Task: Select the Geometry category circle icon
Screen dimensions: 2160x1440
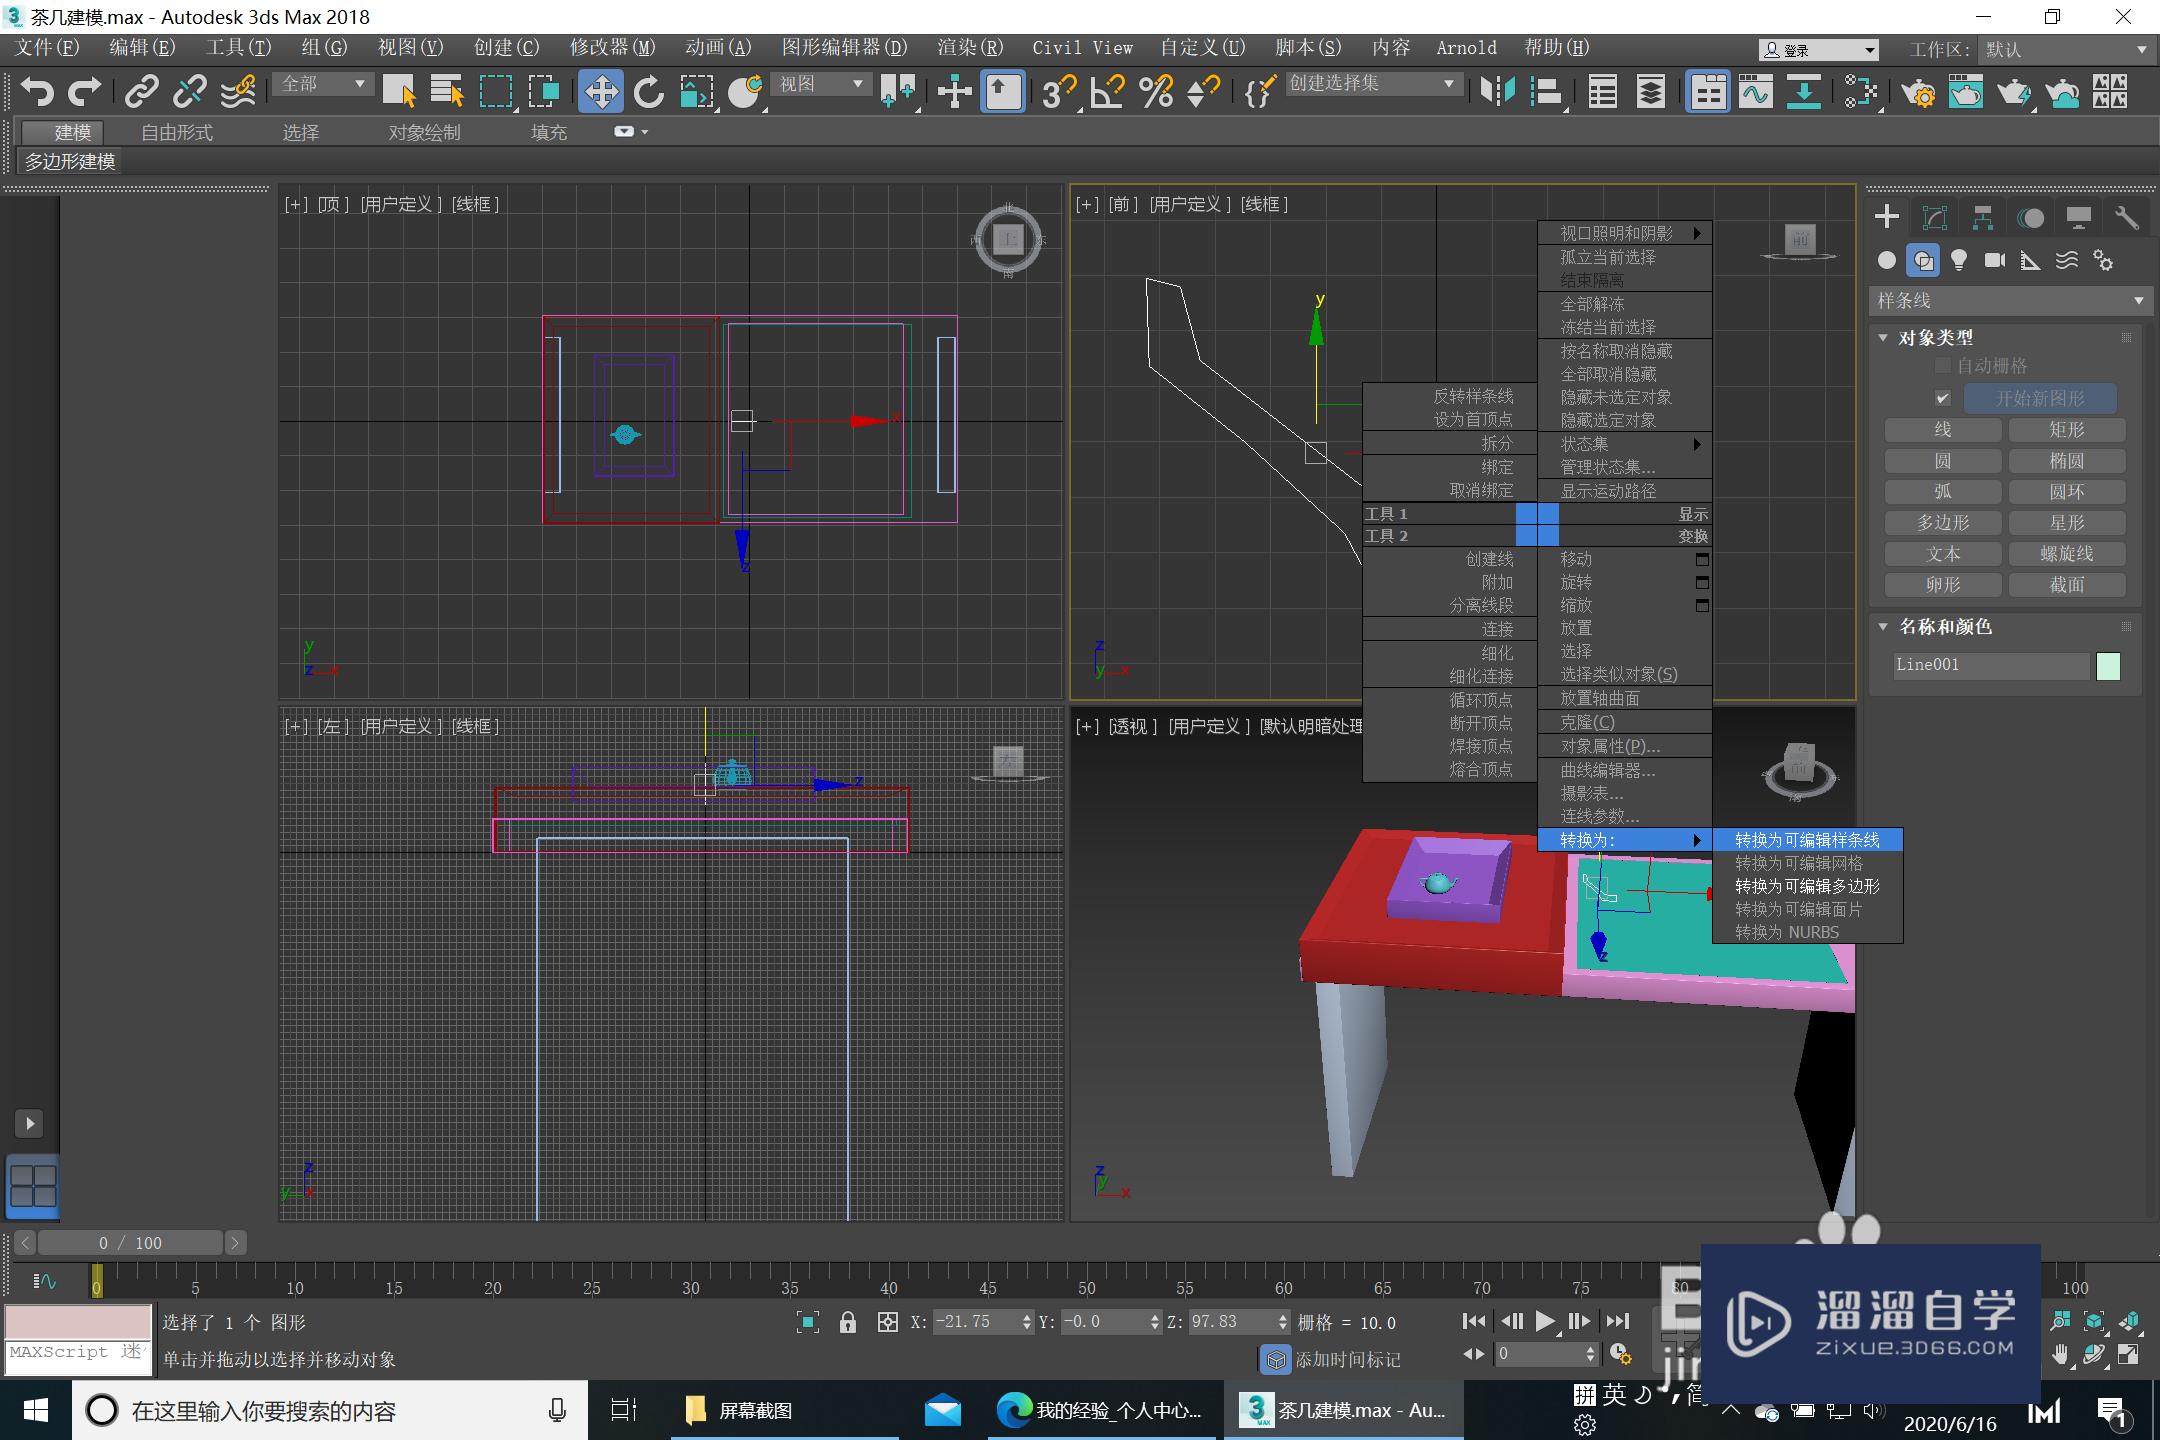Action: pyautogui.click(x=1887, y=260)
